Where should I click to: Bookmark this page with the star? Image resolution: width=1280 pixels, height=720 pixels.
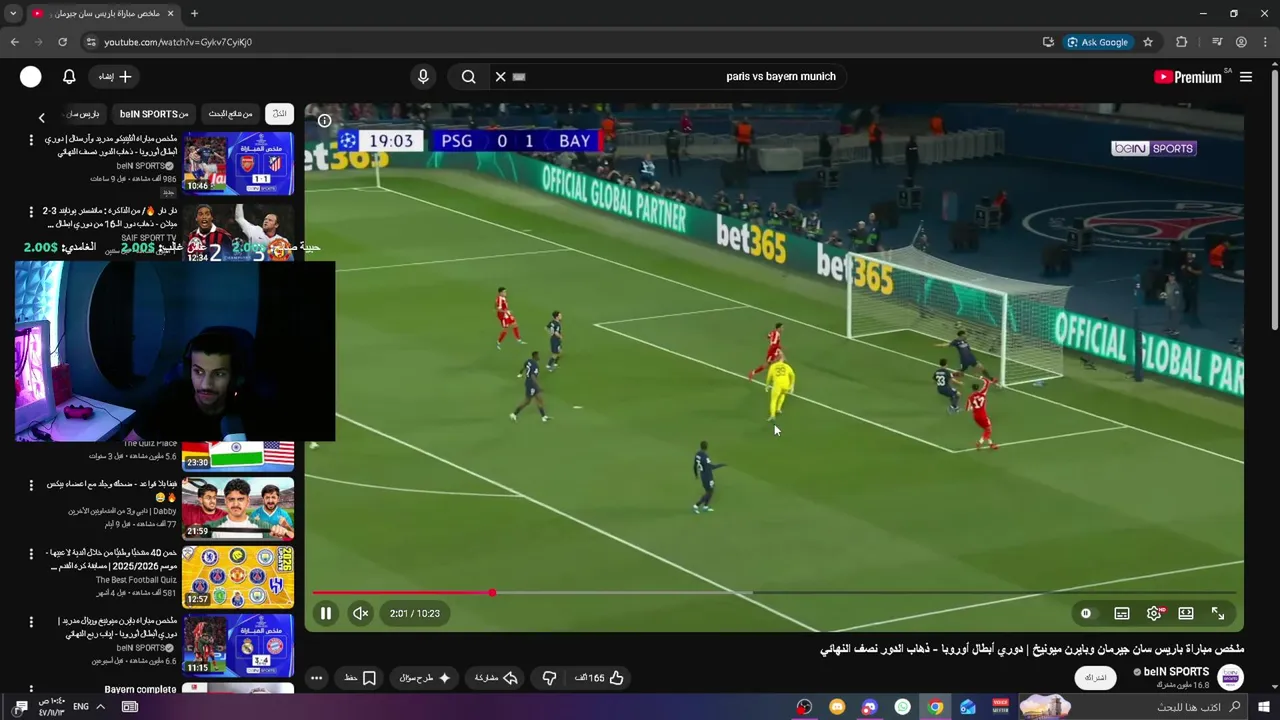(x=1148, y=42)
